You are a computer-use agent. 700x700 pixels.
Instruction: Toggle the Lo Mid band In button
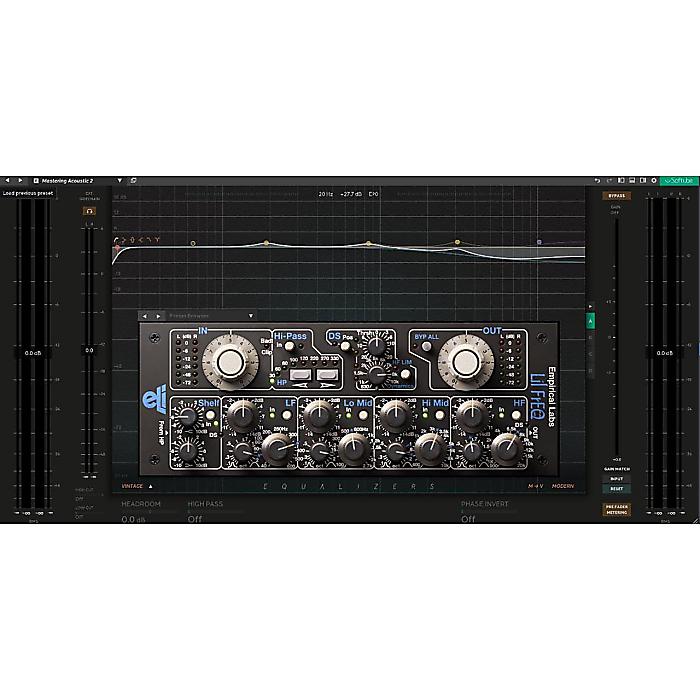point(363,415)
